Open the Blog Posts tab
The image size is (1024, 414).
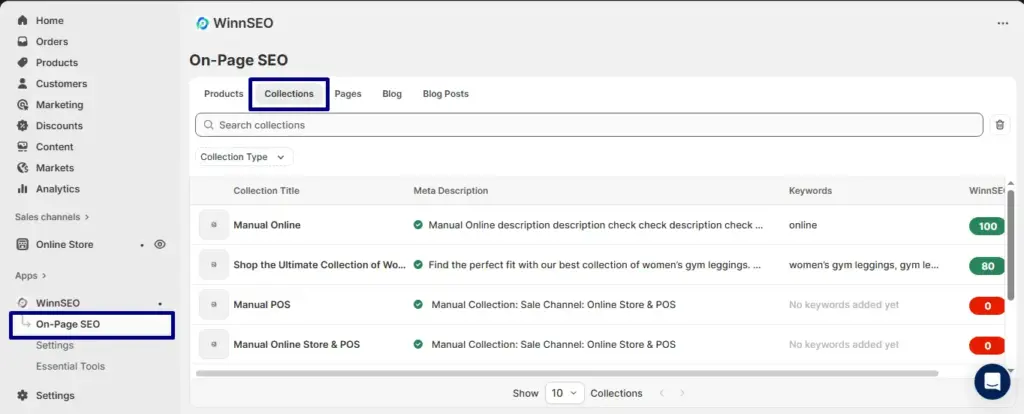(x=445, y=93)
